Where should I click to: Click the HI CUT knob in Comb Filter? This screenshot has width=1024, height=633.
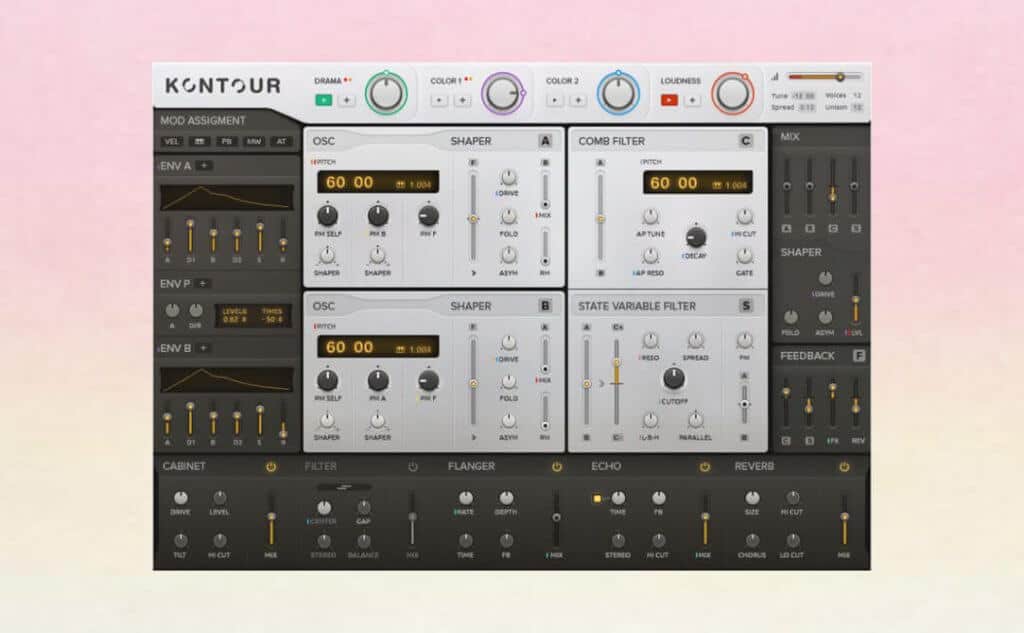click(x=744, y=216)
